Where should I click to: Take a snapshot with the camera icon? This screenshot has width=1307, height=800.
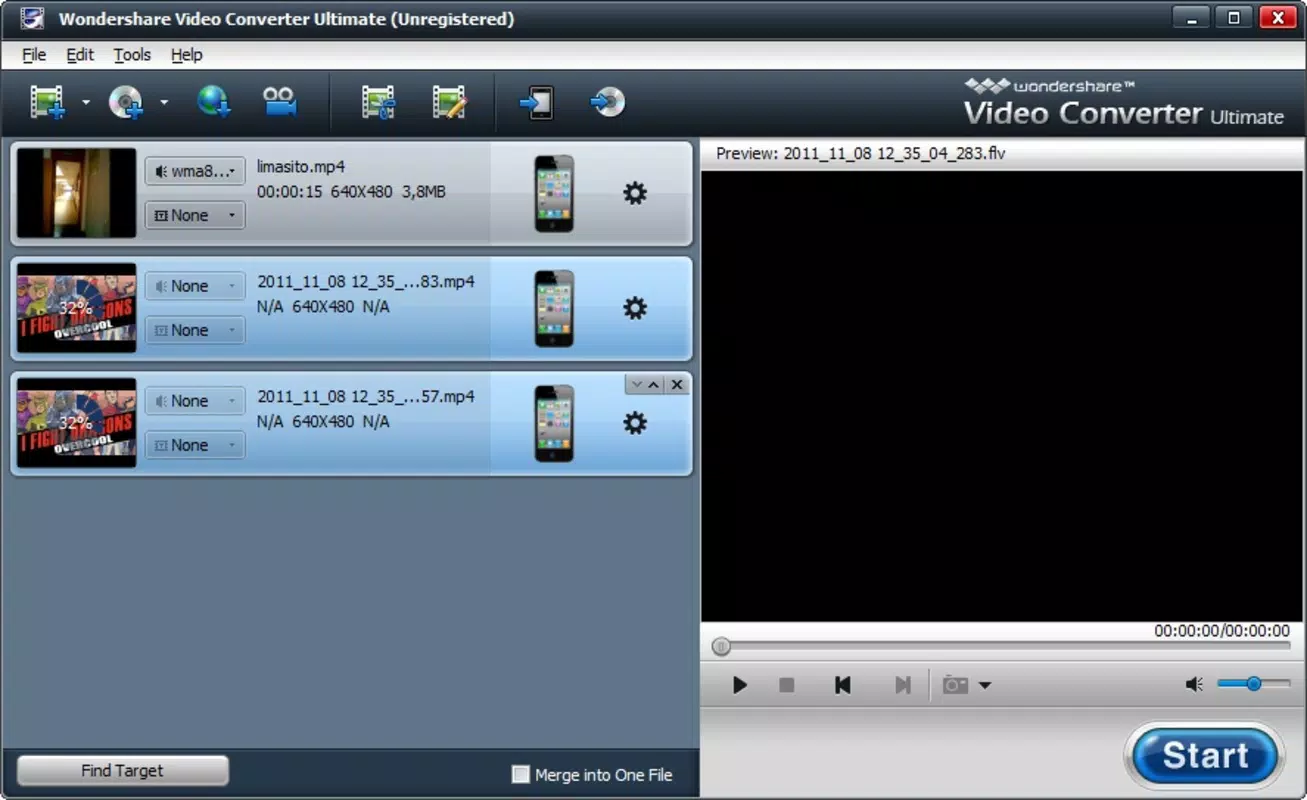click(x=956, y=685)
